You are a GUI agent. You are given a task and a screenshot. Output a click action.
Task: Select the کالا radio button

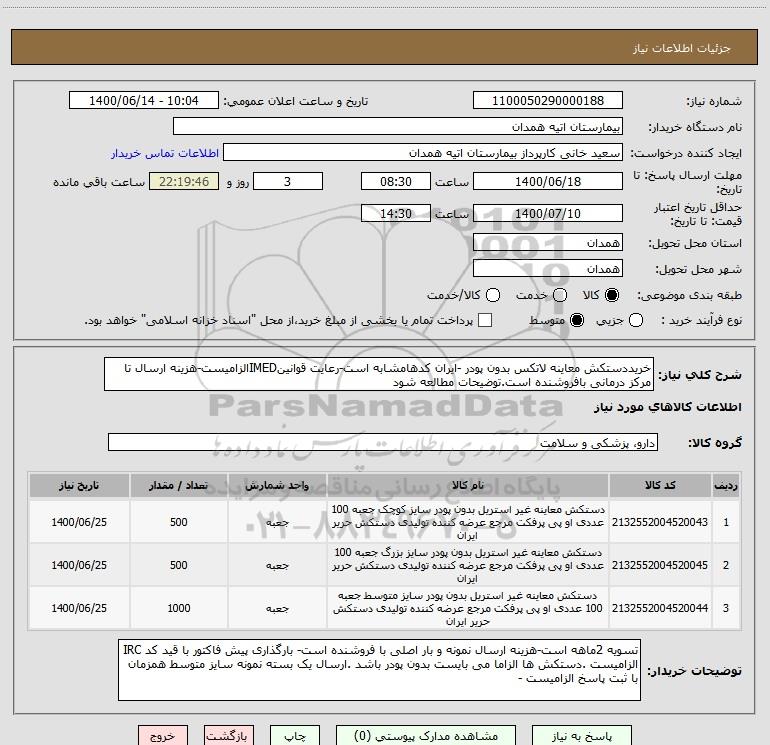click(612, 295)
